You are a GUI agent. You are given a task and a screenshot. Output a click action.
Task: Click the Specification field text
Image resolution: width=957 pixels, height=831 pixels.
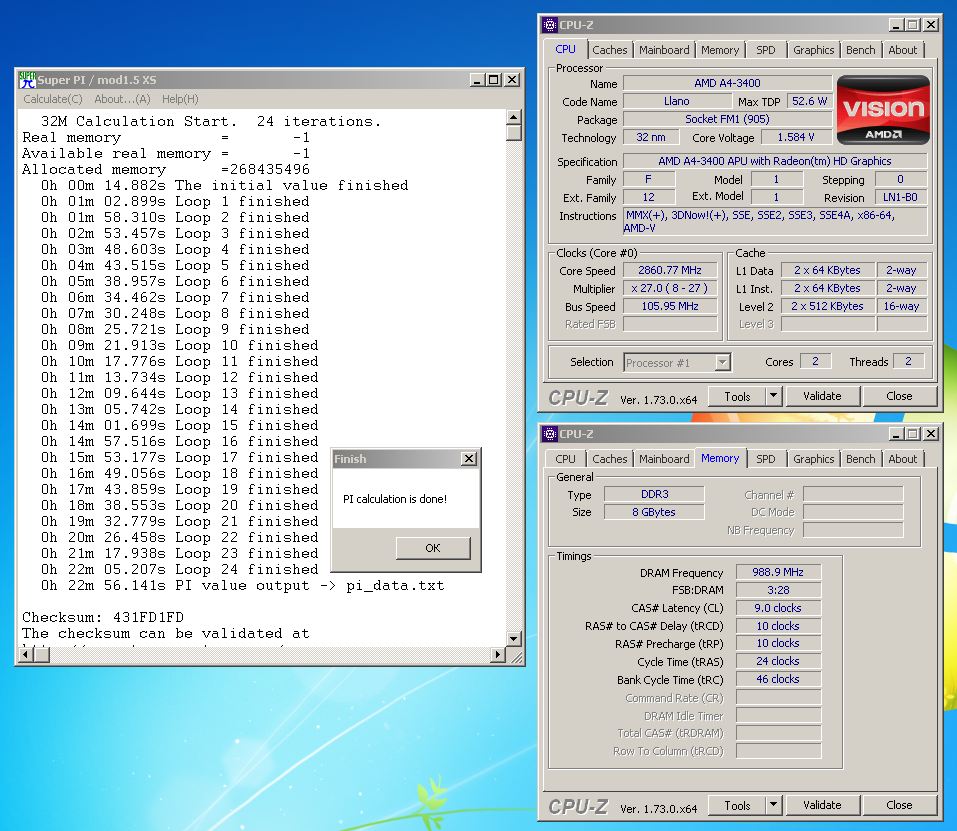pyautogui.click(x=775, y=161)
